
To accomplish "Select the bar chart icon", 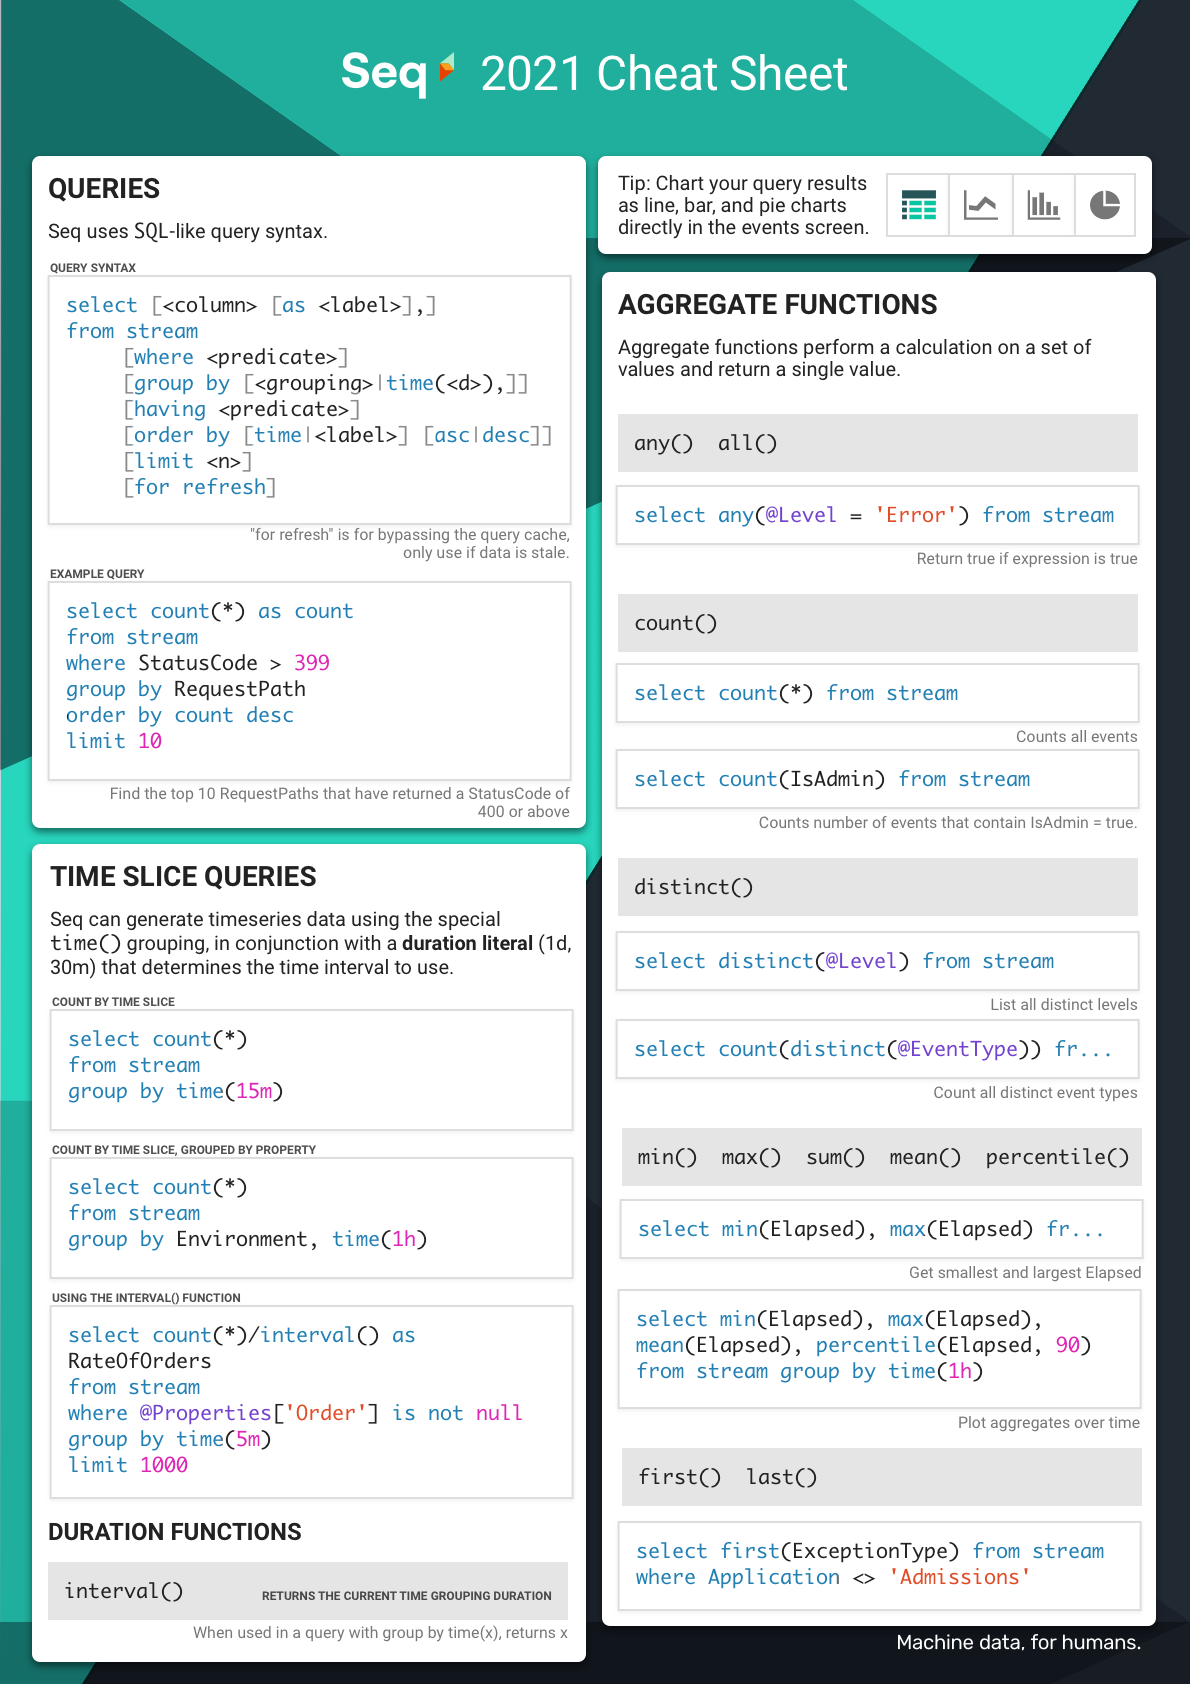I will pos(1043,205).
